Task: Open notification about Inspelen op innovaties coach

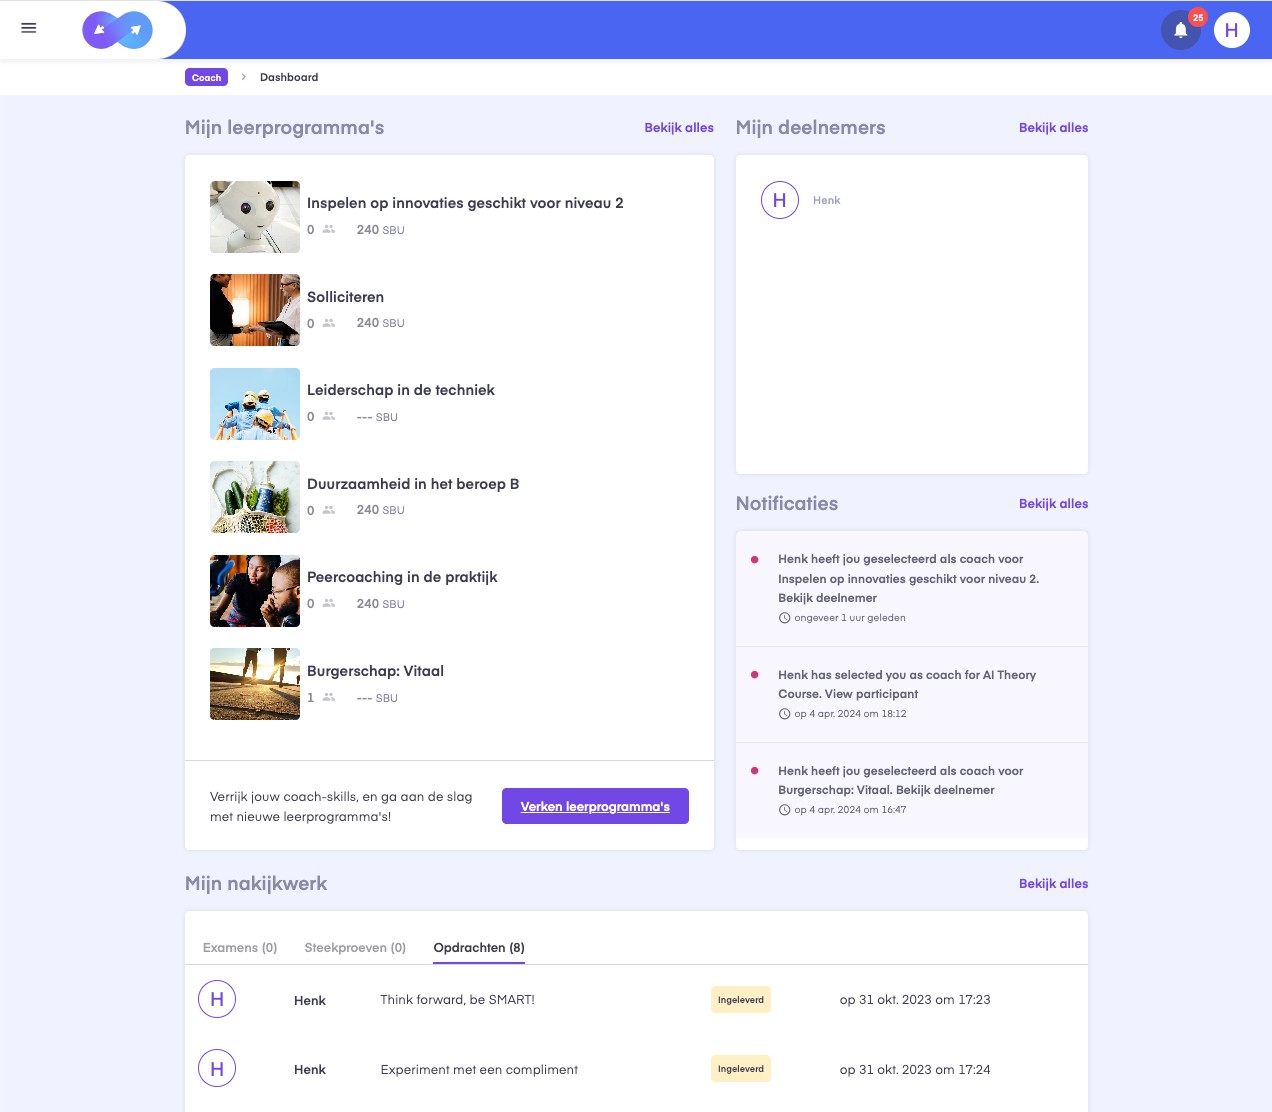Action: point(912,588)
